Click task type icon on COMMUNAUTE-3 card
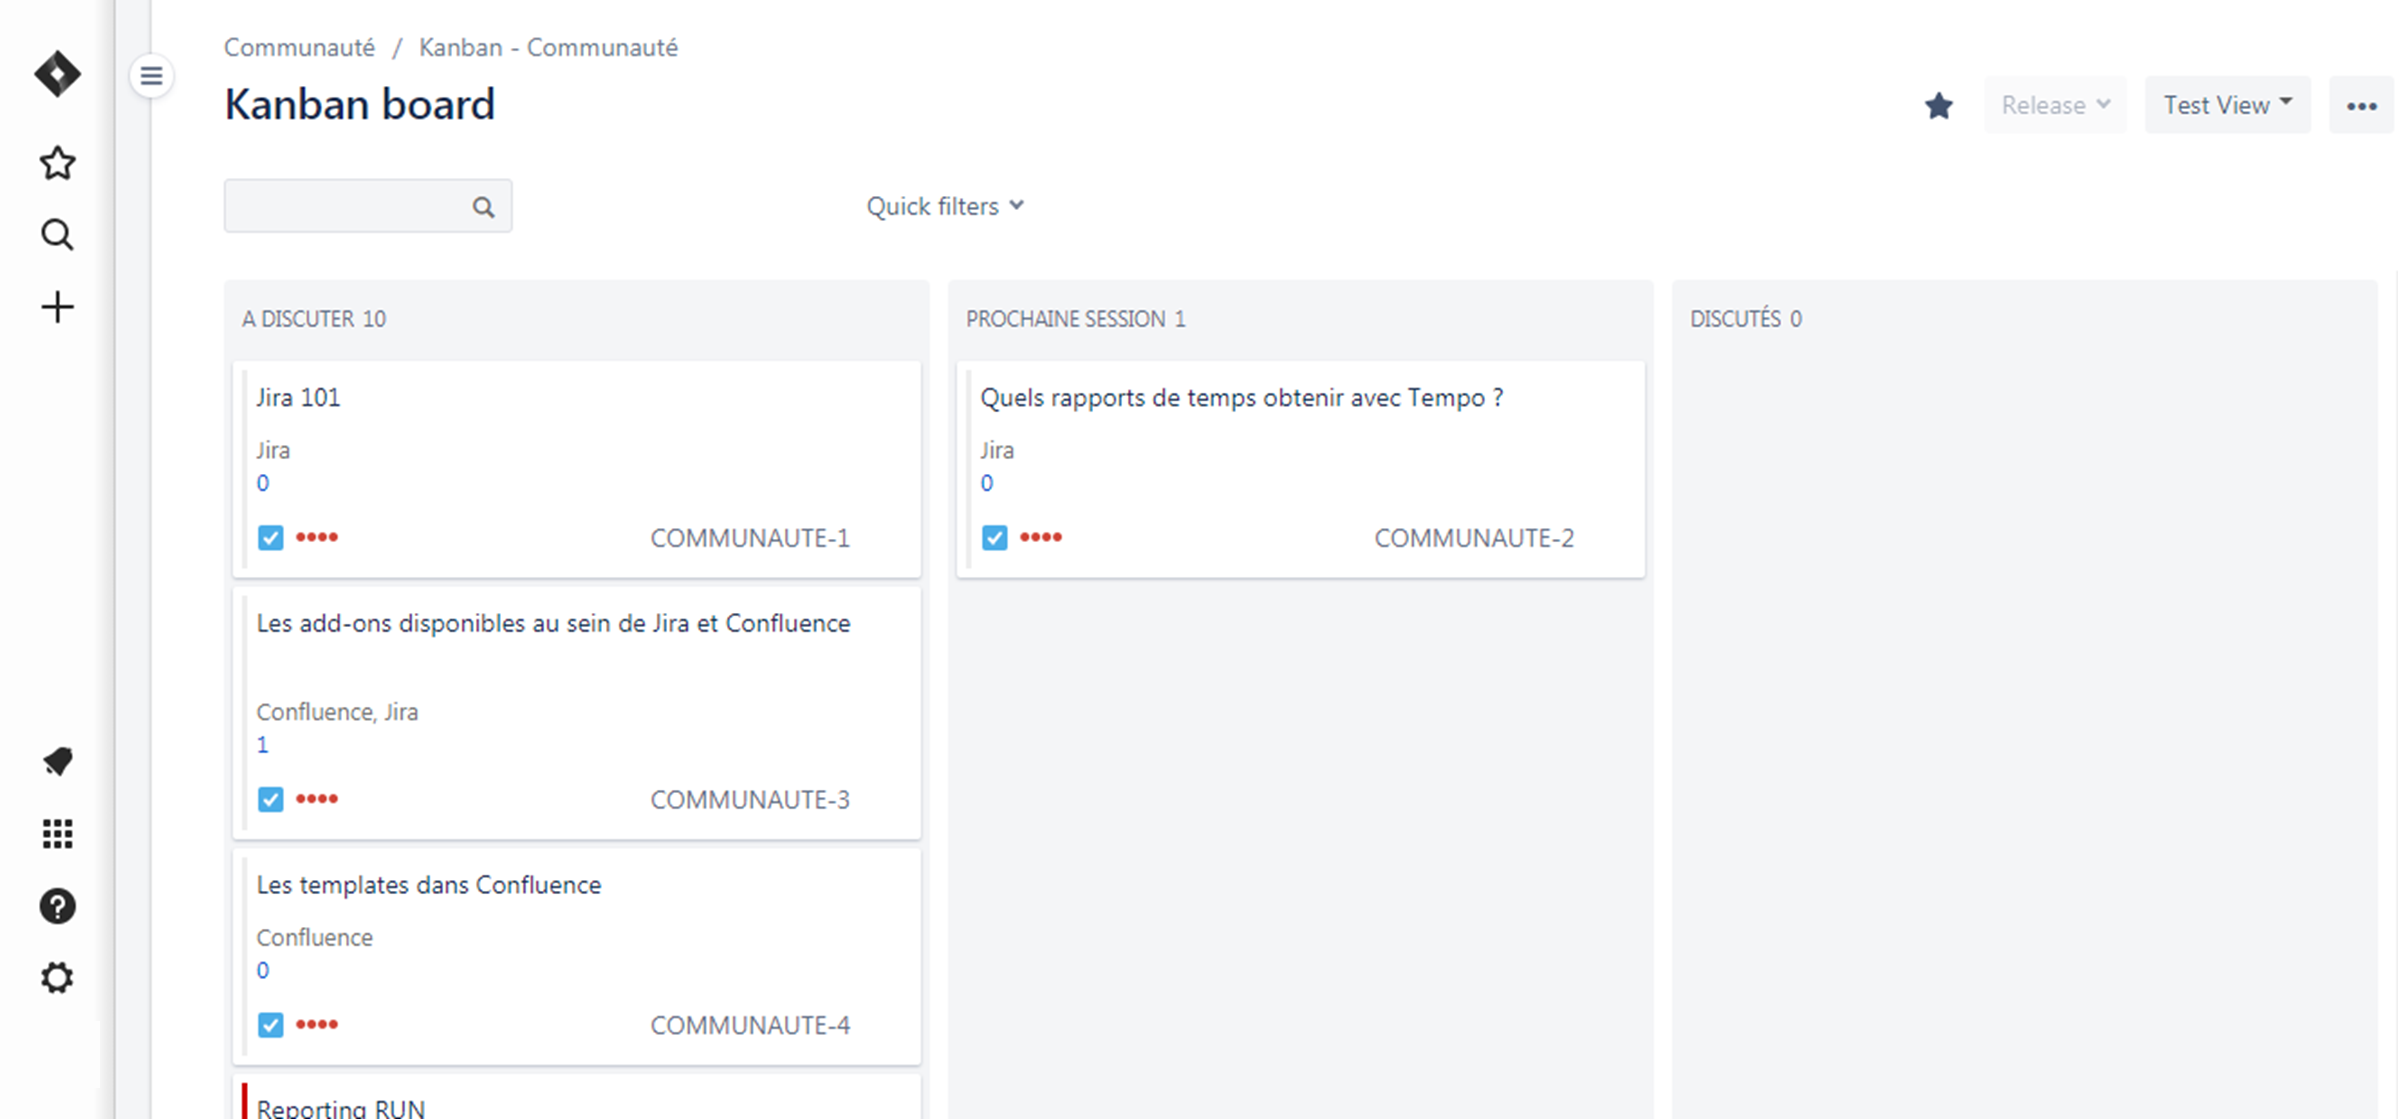Image resolution: width=2398 pixels, height=1119 pixels. click(x=270, y=799)
